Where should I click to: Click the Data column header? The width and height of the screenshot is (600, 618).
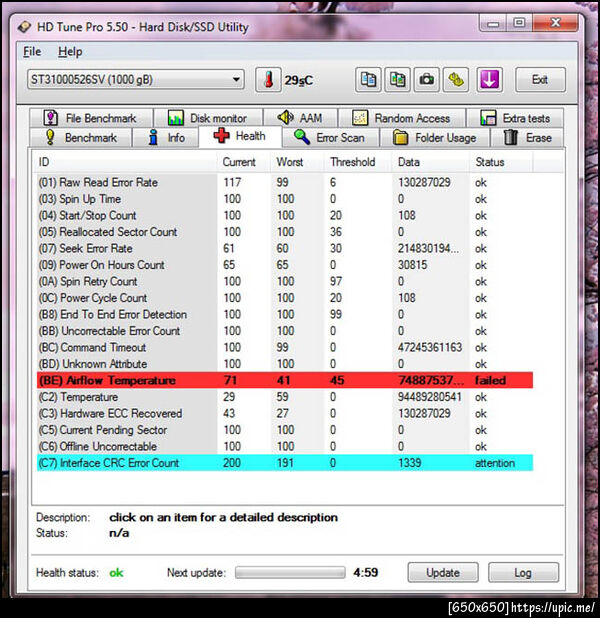click(x=430, y=162)
